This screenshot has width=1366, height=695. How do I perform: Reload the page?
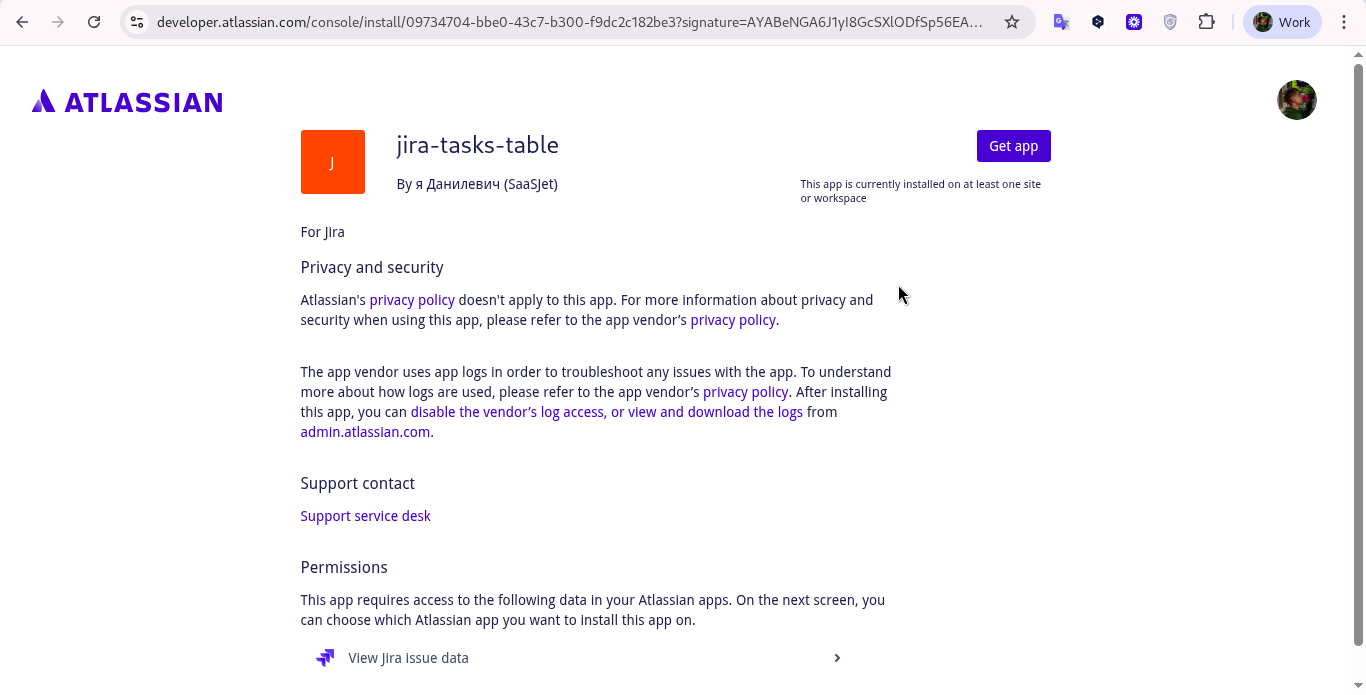coord(94,22)
